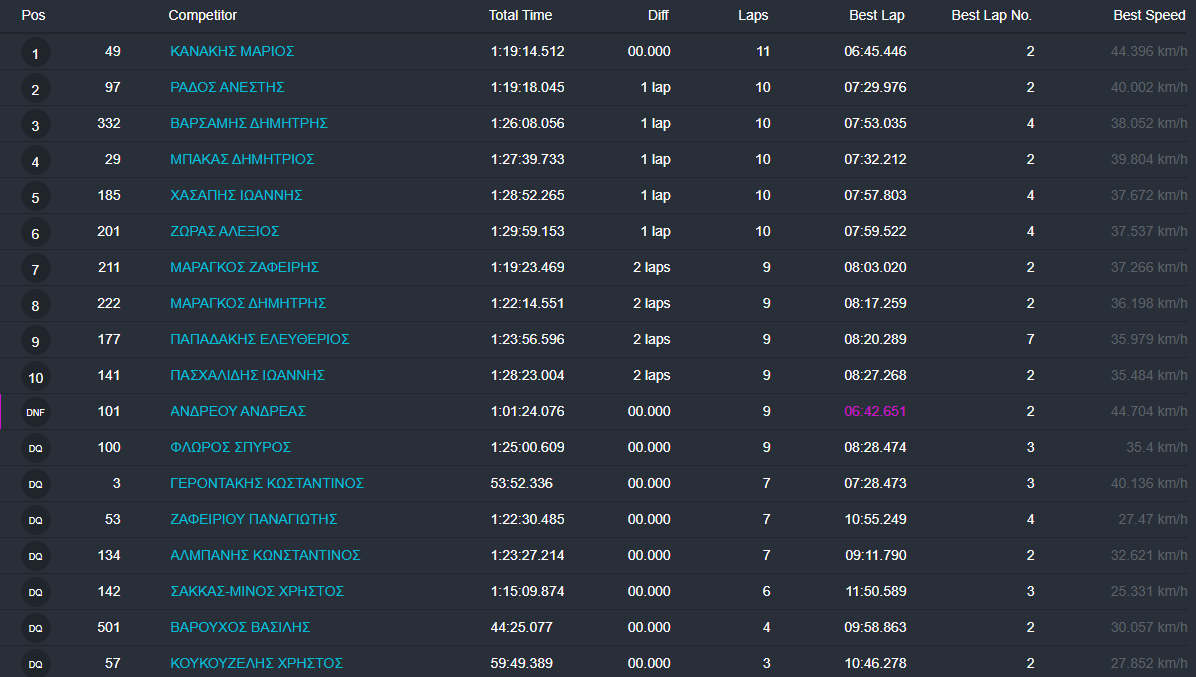Open ΡΑΔΟΣ ΑΝΕΣΤΗΣ competitor link

(x=227, y=87)
